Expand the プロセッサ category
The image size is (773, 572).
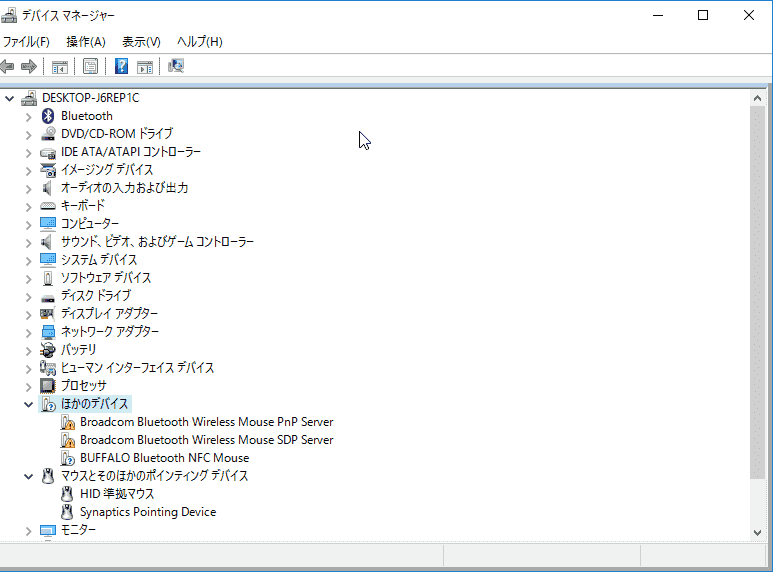pos(29,386)
